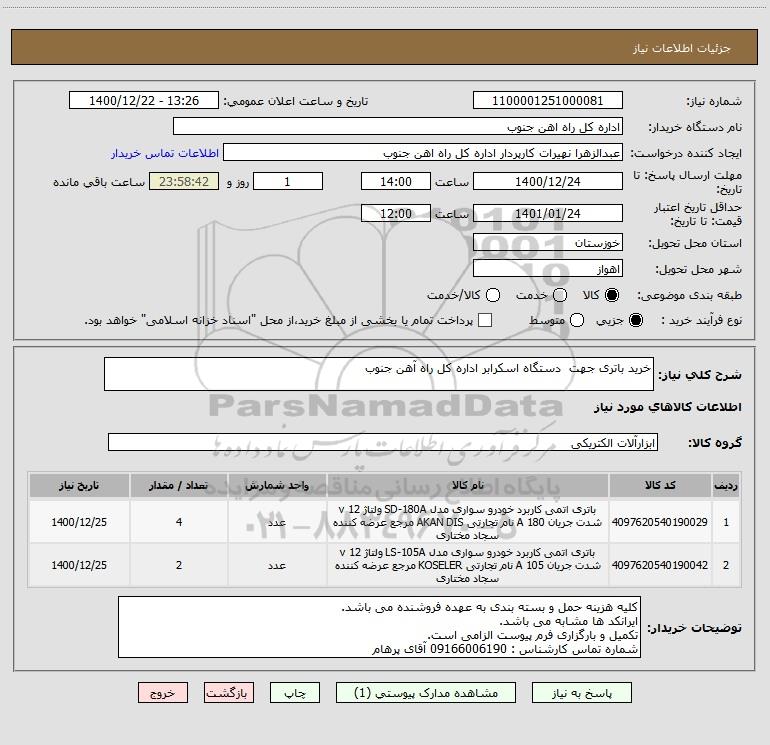The image size is (770, 745).
Task: Click quantity 2 in row two
Action: pyautogui.click(x=179, y=565)
